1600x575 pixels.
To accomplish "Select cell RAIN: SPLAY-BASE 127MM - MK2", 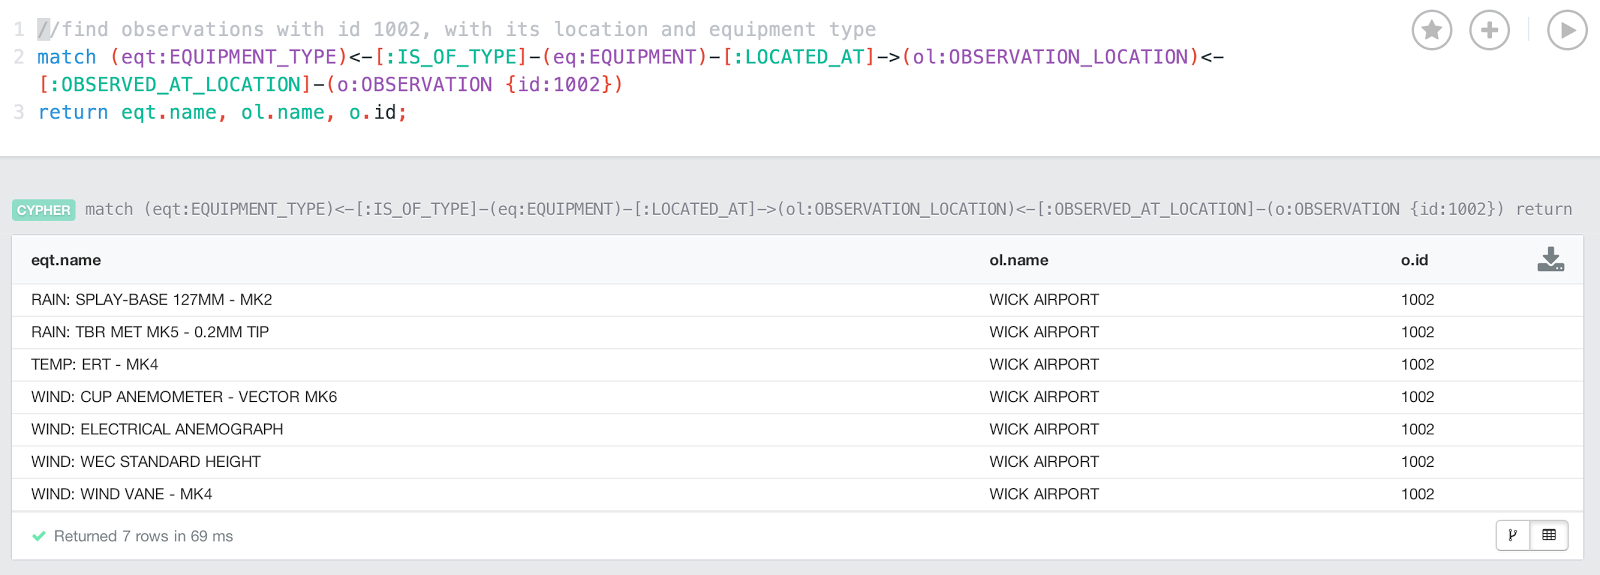I will pyautogui.click(x=152, y=300).
